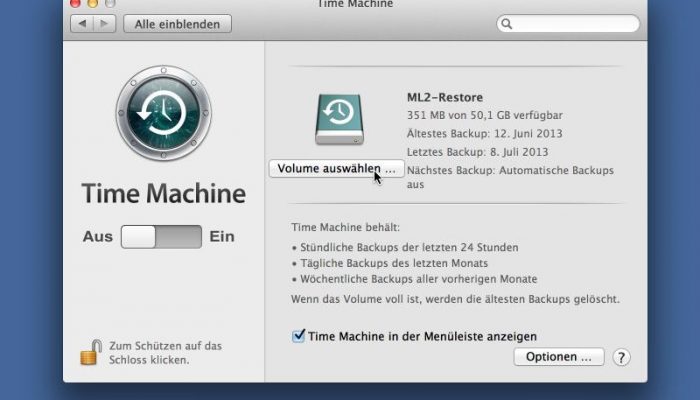
Task: Click Letztes Backup: 8. Juli 2013
Action: pos(477,152)
